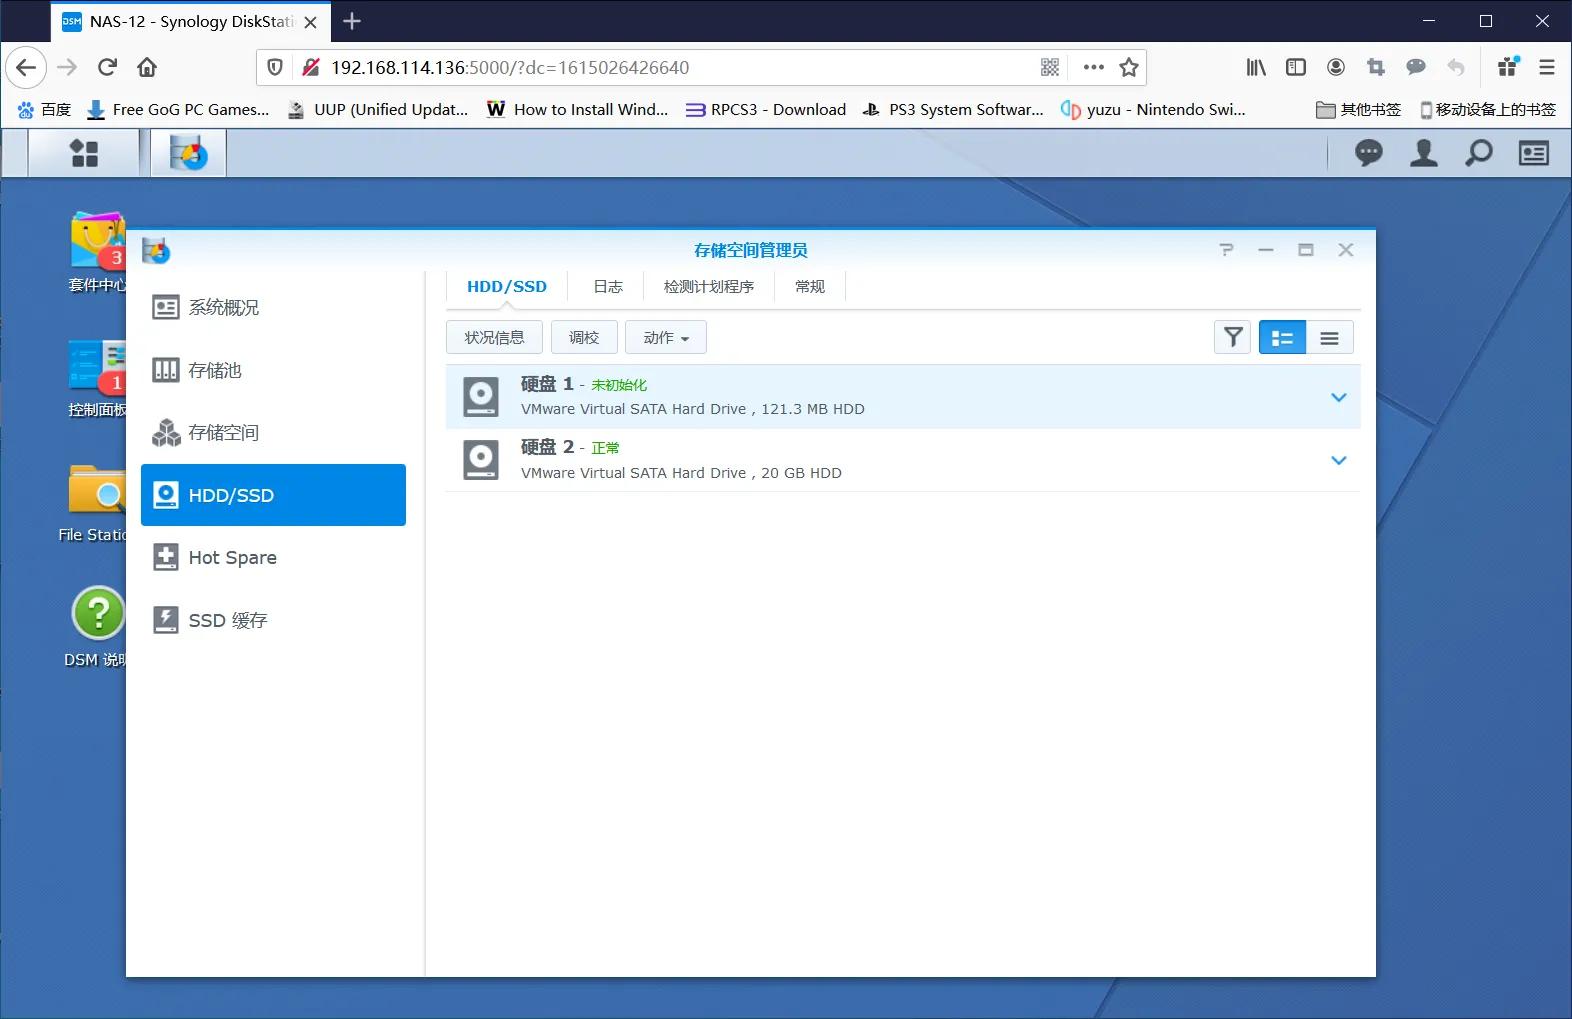The image size is (1572, 1019).
Task: Click the 调校 button
Action: pos(584,337)
